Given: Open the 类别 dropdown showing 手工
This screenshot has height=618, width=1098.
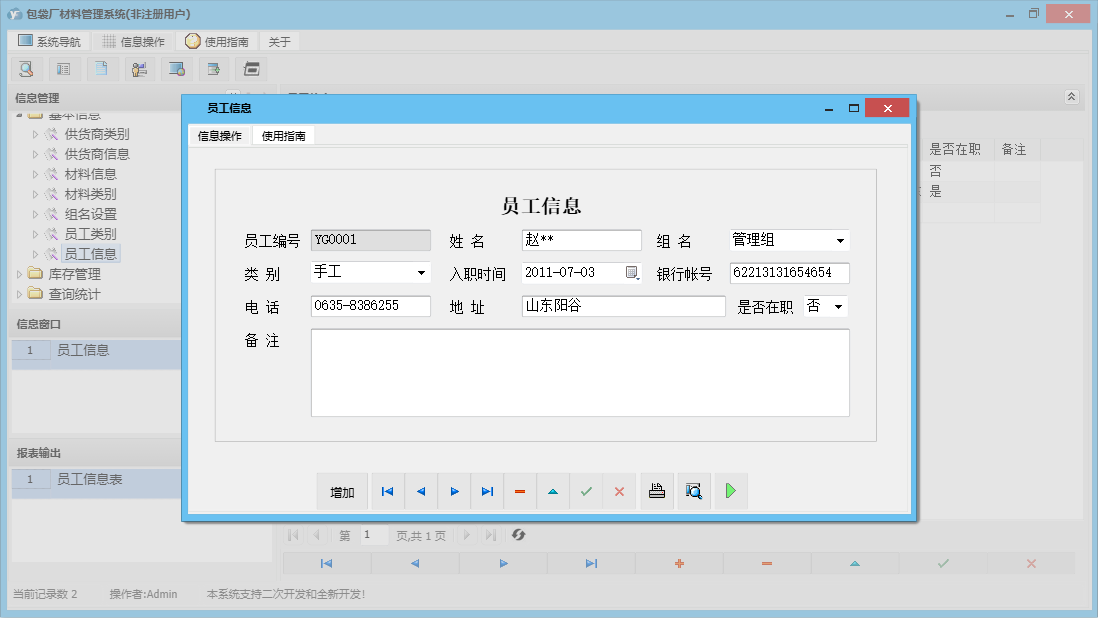Looking at the screenshot, I should pyautogui.click(x=424, y=272).
